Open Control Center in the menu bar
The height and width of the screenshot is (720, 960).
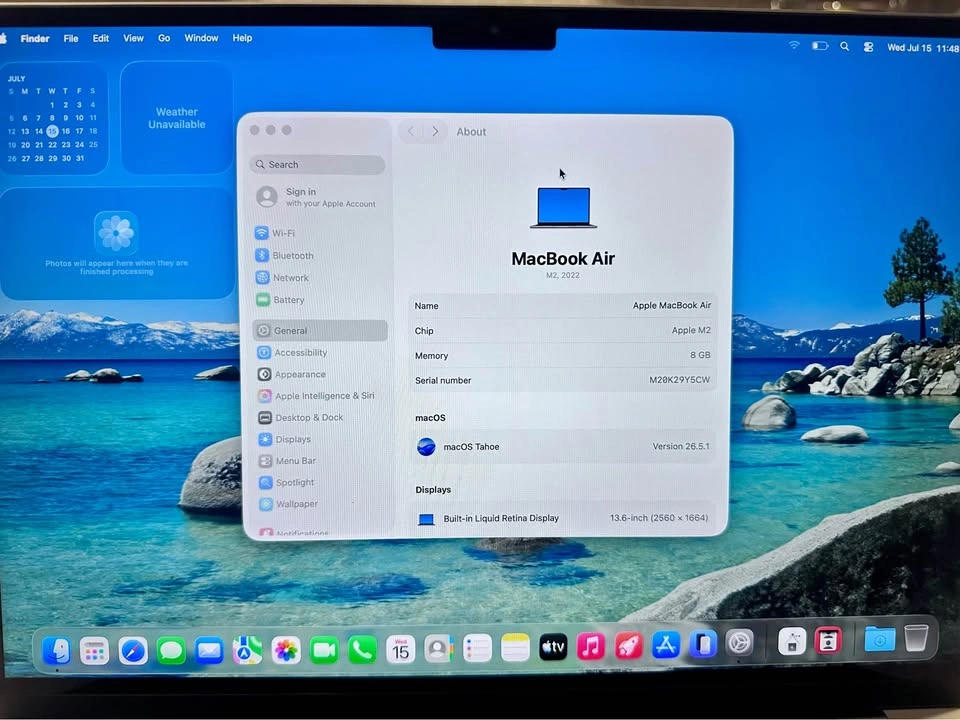[x=868, y=47]
